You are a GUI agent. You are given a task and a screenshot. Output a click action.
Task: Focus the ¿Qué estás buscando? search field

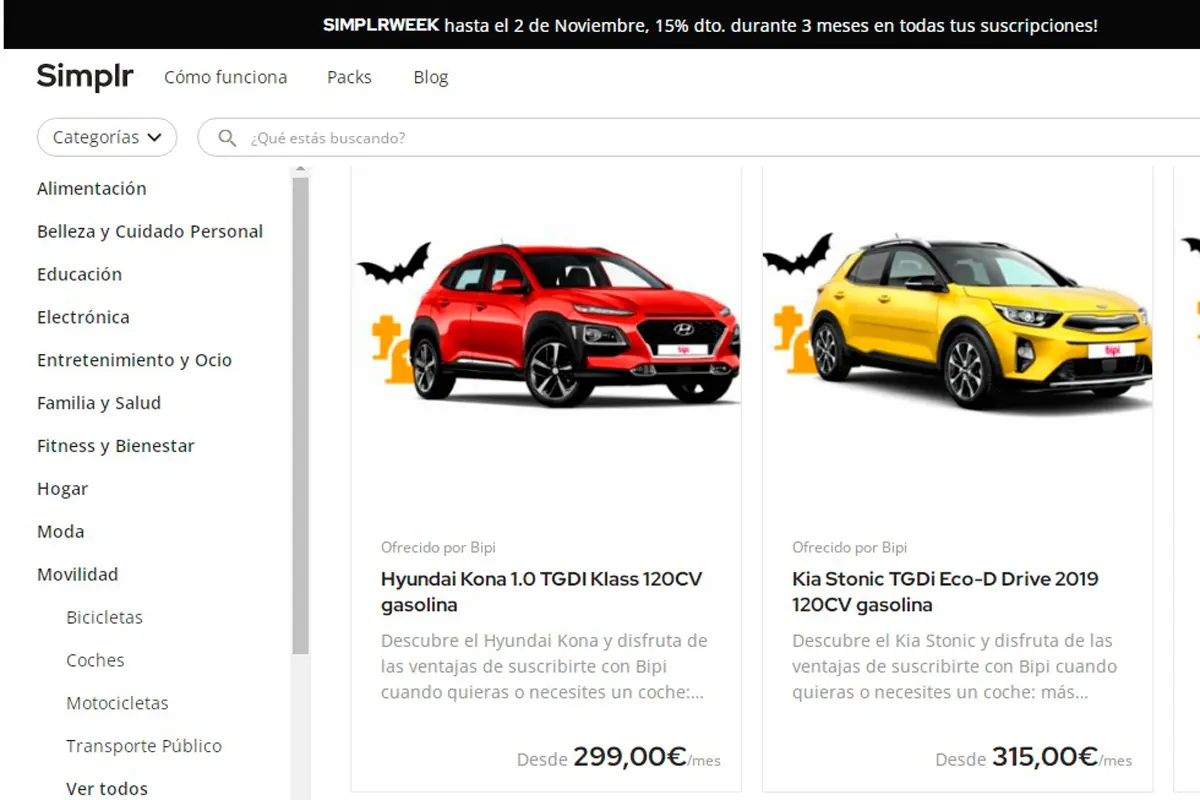pos(700,137)
